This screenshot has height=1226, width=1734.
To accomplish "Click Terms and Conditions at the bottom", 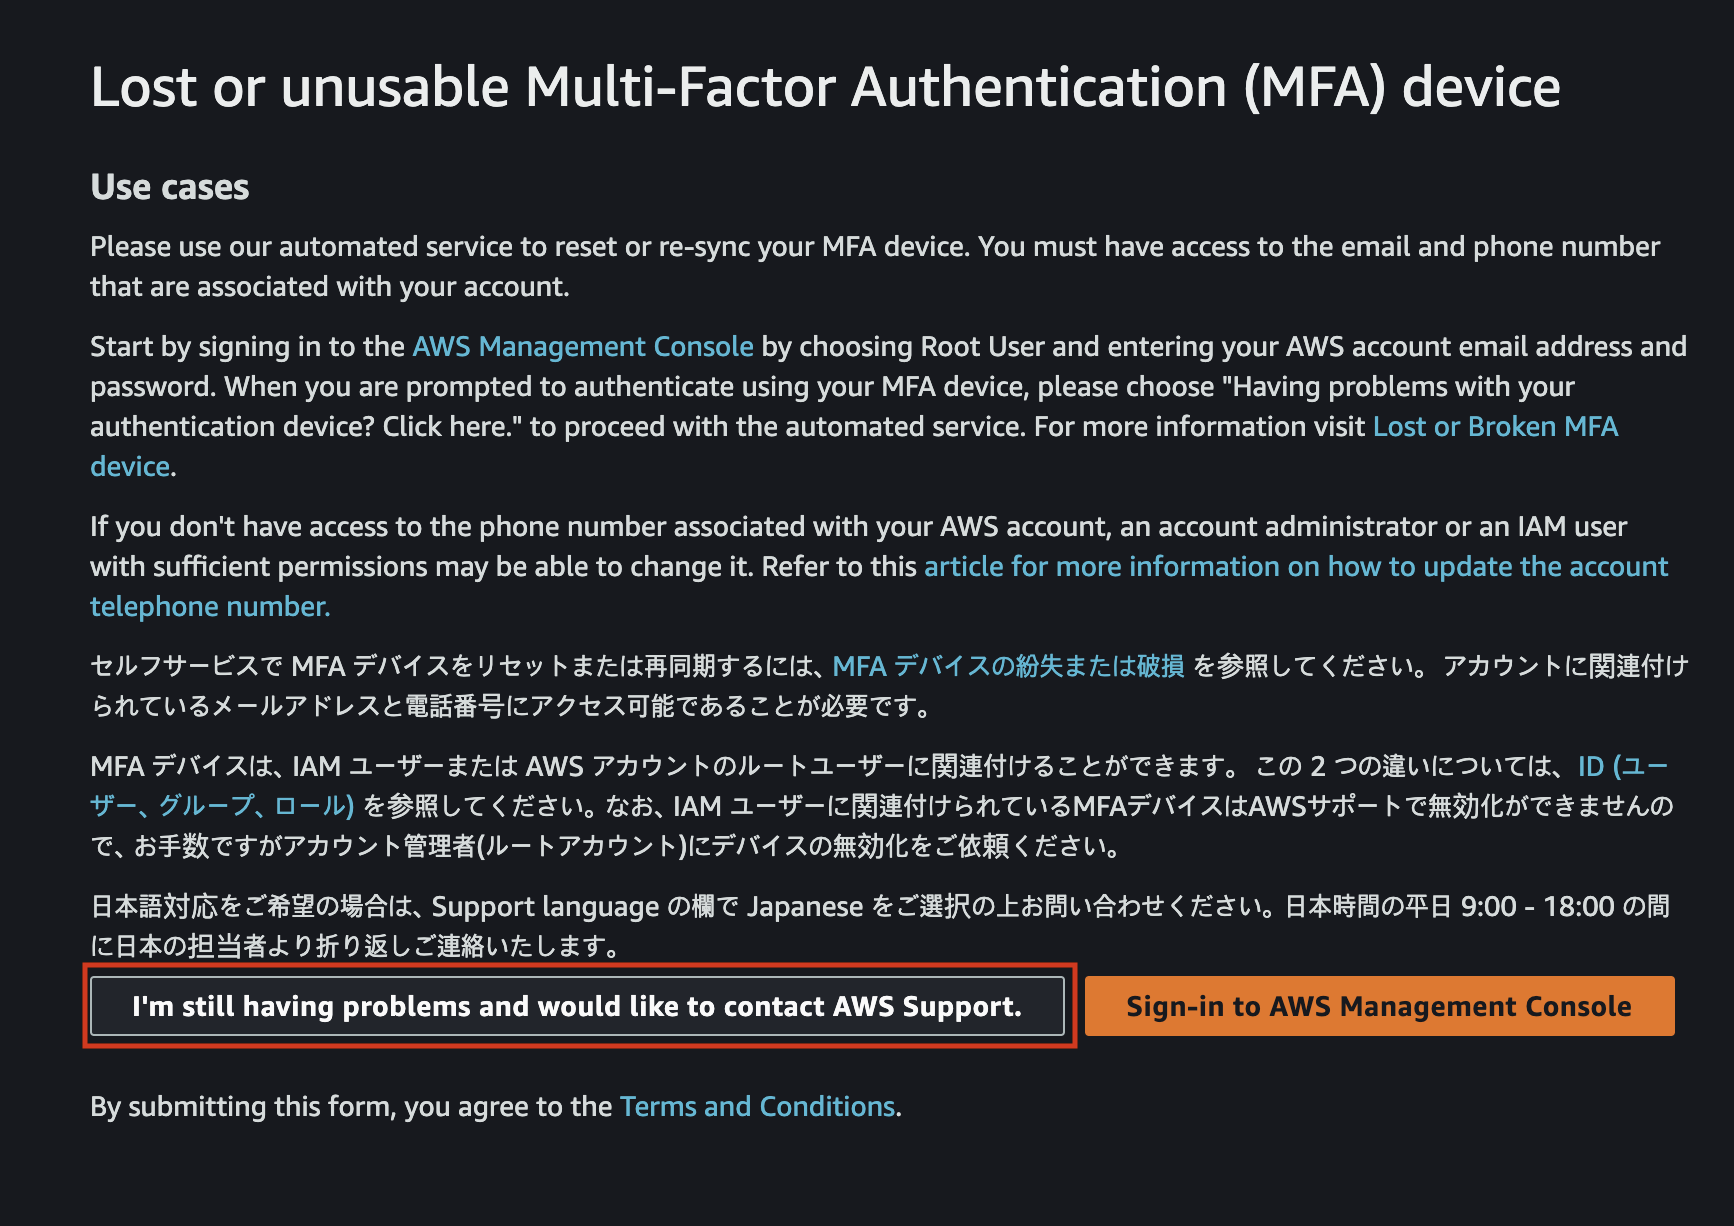I will (x=756, y=1106).
